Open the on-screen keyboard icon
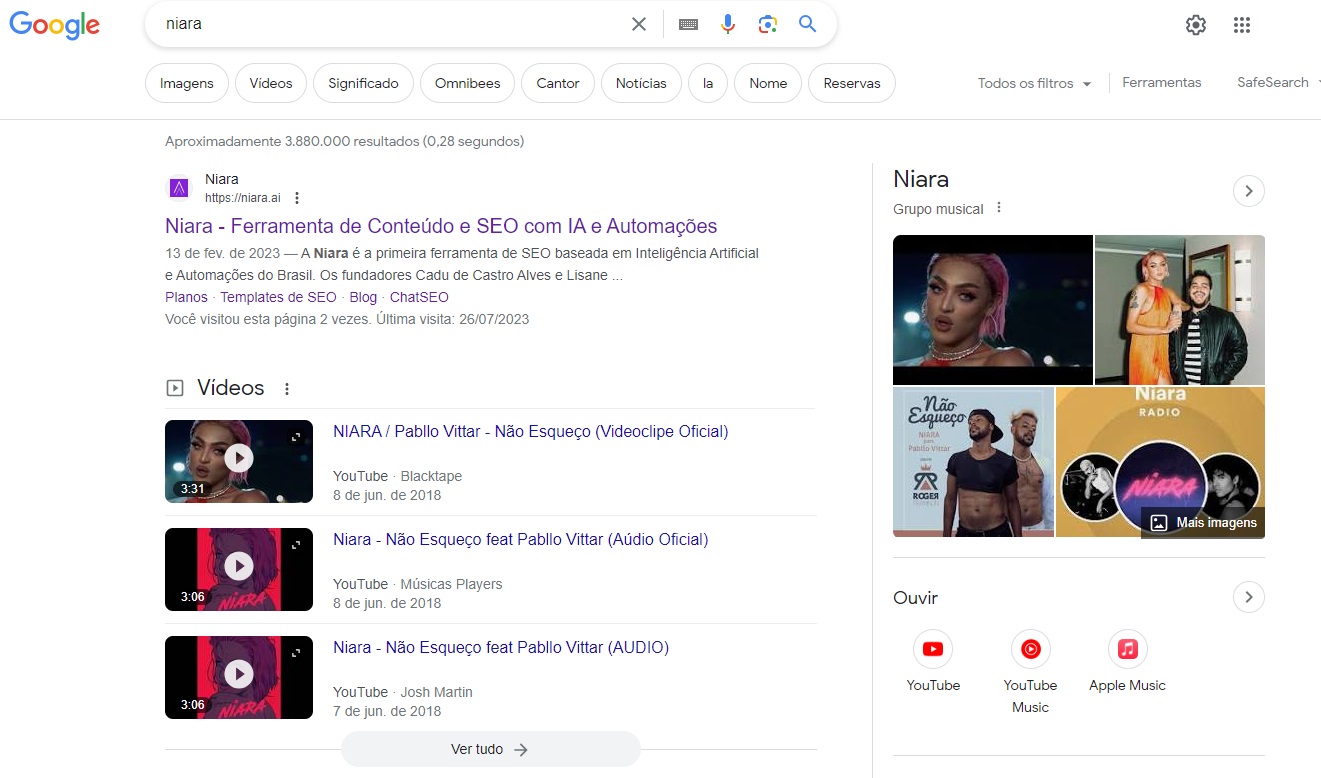This screenshot has width=1321, height=778. pyautogui.click(x=688, y=23)
